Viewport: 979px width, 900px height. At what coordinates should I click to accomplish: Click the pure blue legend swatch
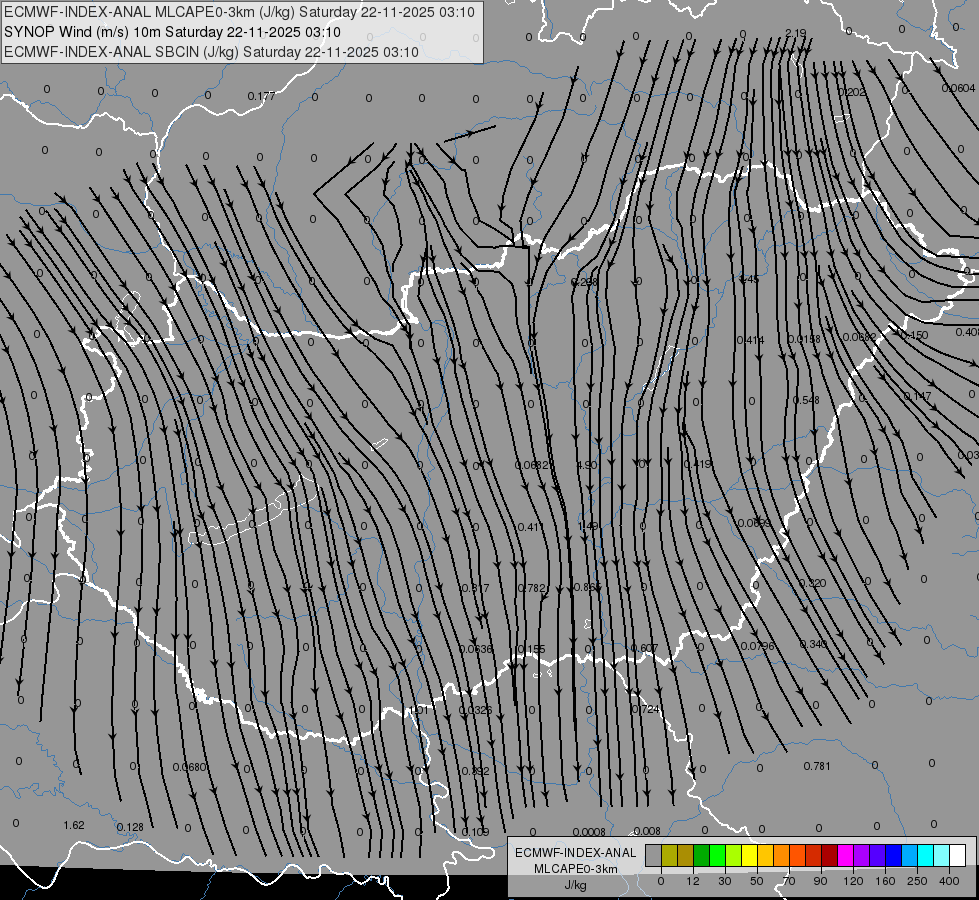(x=893, y=856)
